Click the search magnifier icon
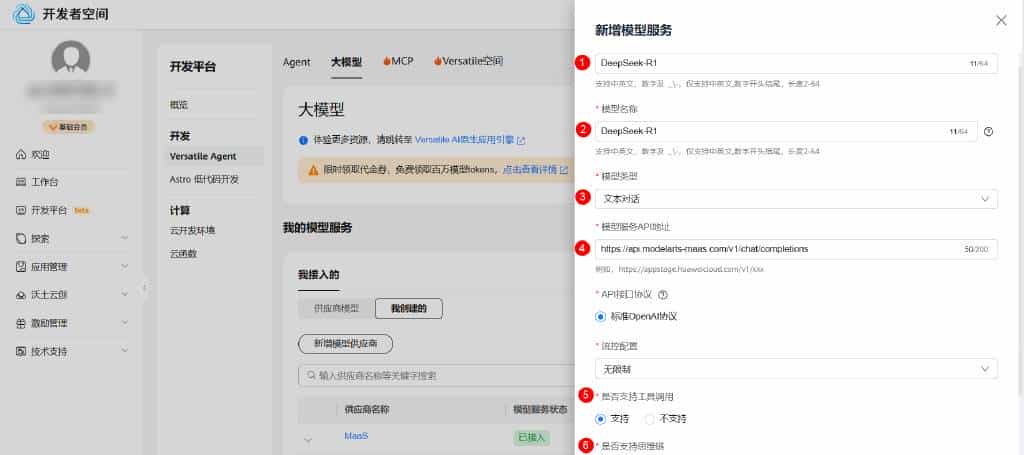The image size is (1024, 455). pos(310,375)
